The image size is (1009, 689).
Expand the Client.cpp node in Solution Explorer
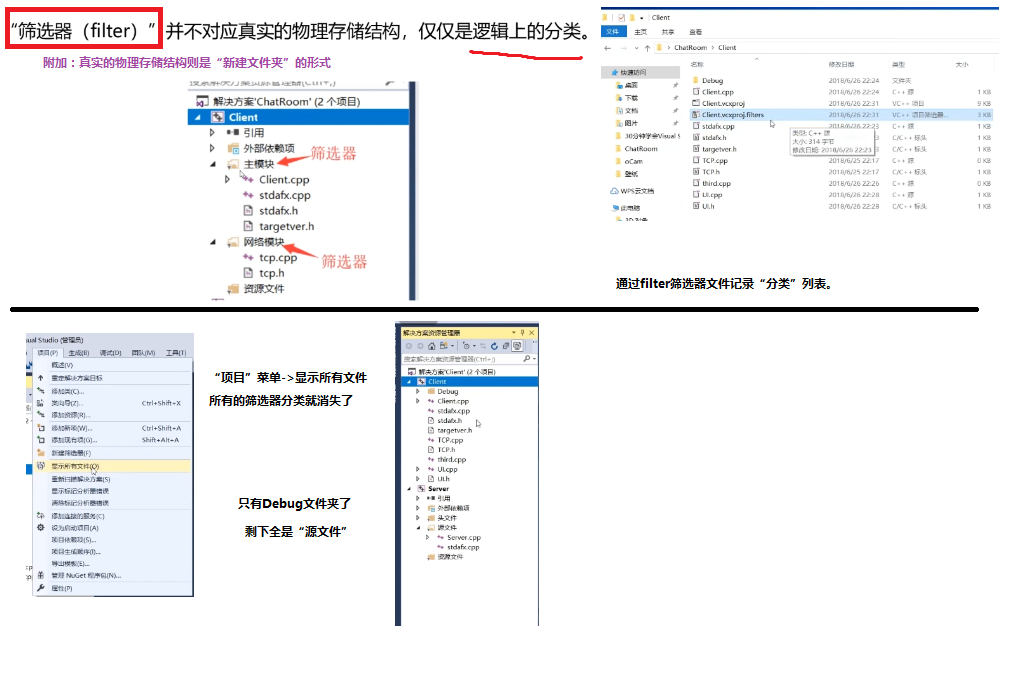point(417,401)
